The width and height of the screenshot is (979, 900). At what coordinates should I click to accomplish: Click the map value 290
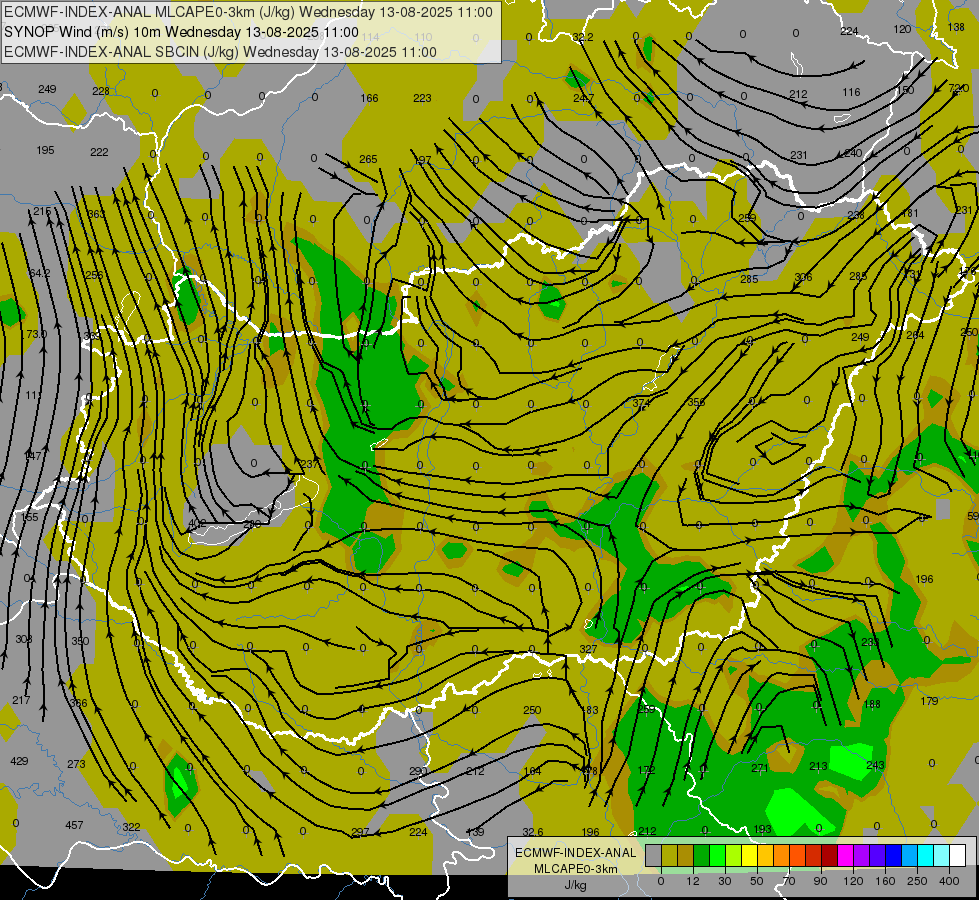(x=418, y=771)
